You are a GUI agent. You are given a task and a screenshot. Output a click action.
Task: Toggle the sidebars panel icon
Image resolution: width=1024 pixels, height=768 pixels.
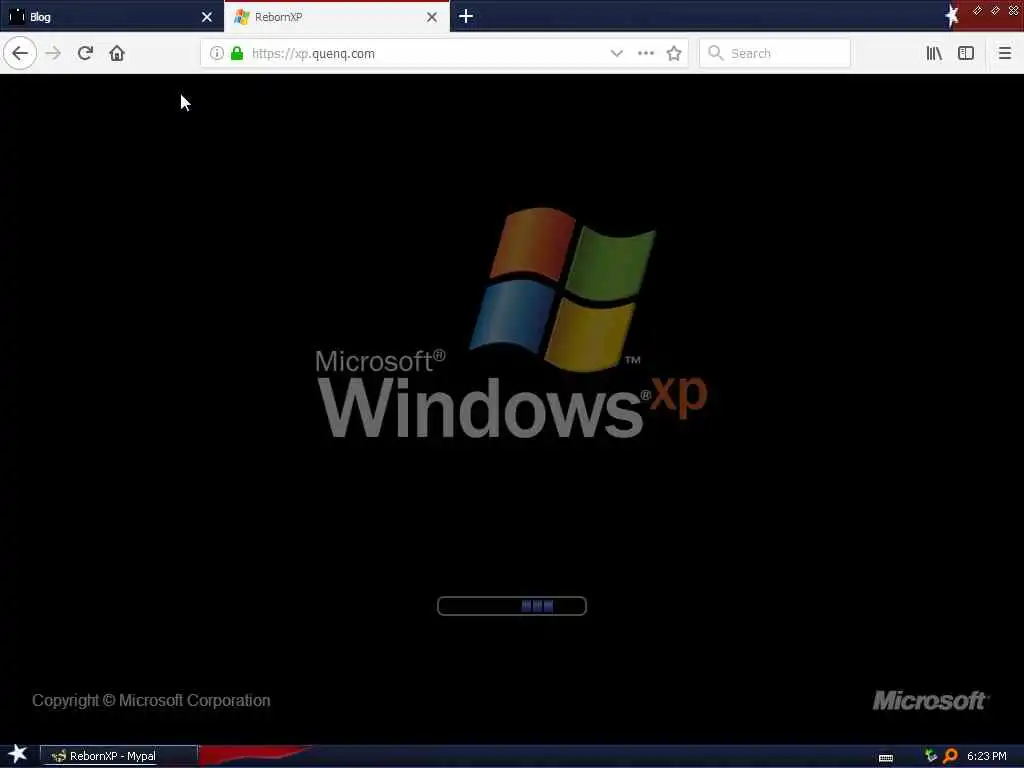click(x=966, y=53)
